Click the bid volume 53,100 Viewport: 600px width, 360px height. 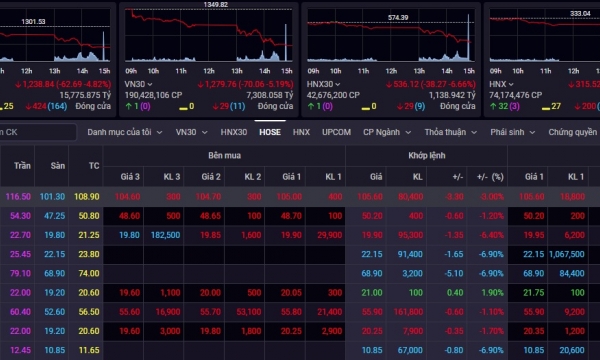(x=249, y=312)
